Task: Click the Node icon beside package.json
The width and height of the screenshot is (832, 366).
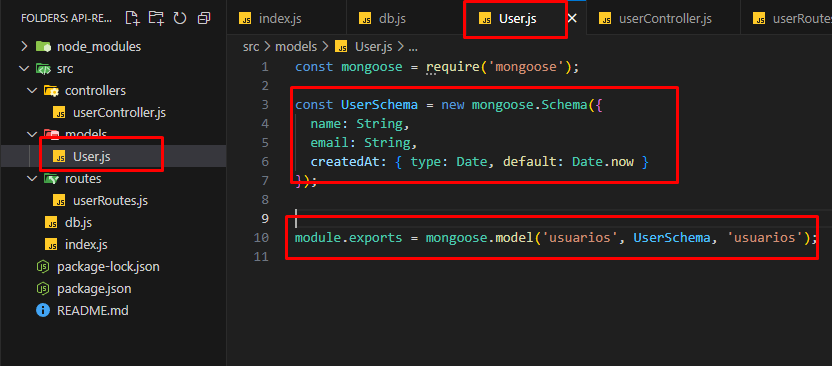Action: (42, 289)
